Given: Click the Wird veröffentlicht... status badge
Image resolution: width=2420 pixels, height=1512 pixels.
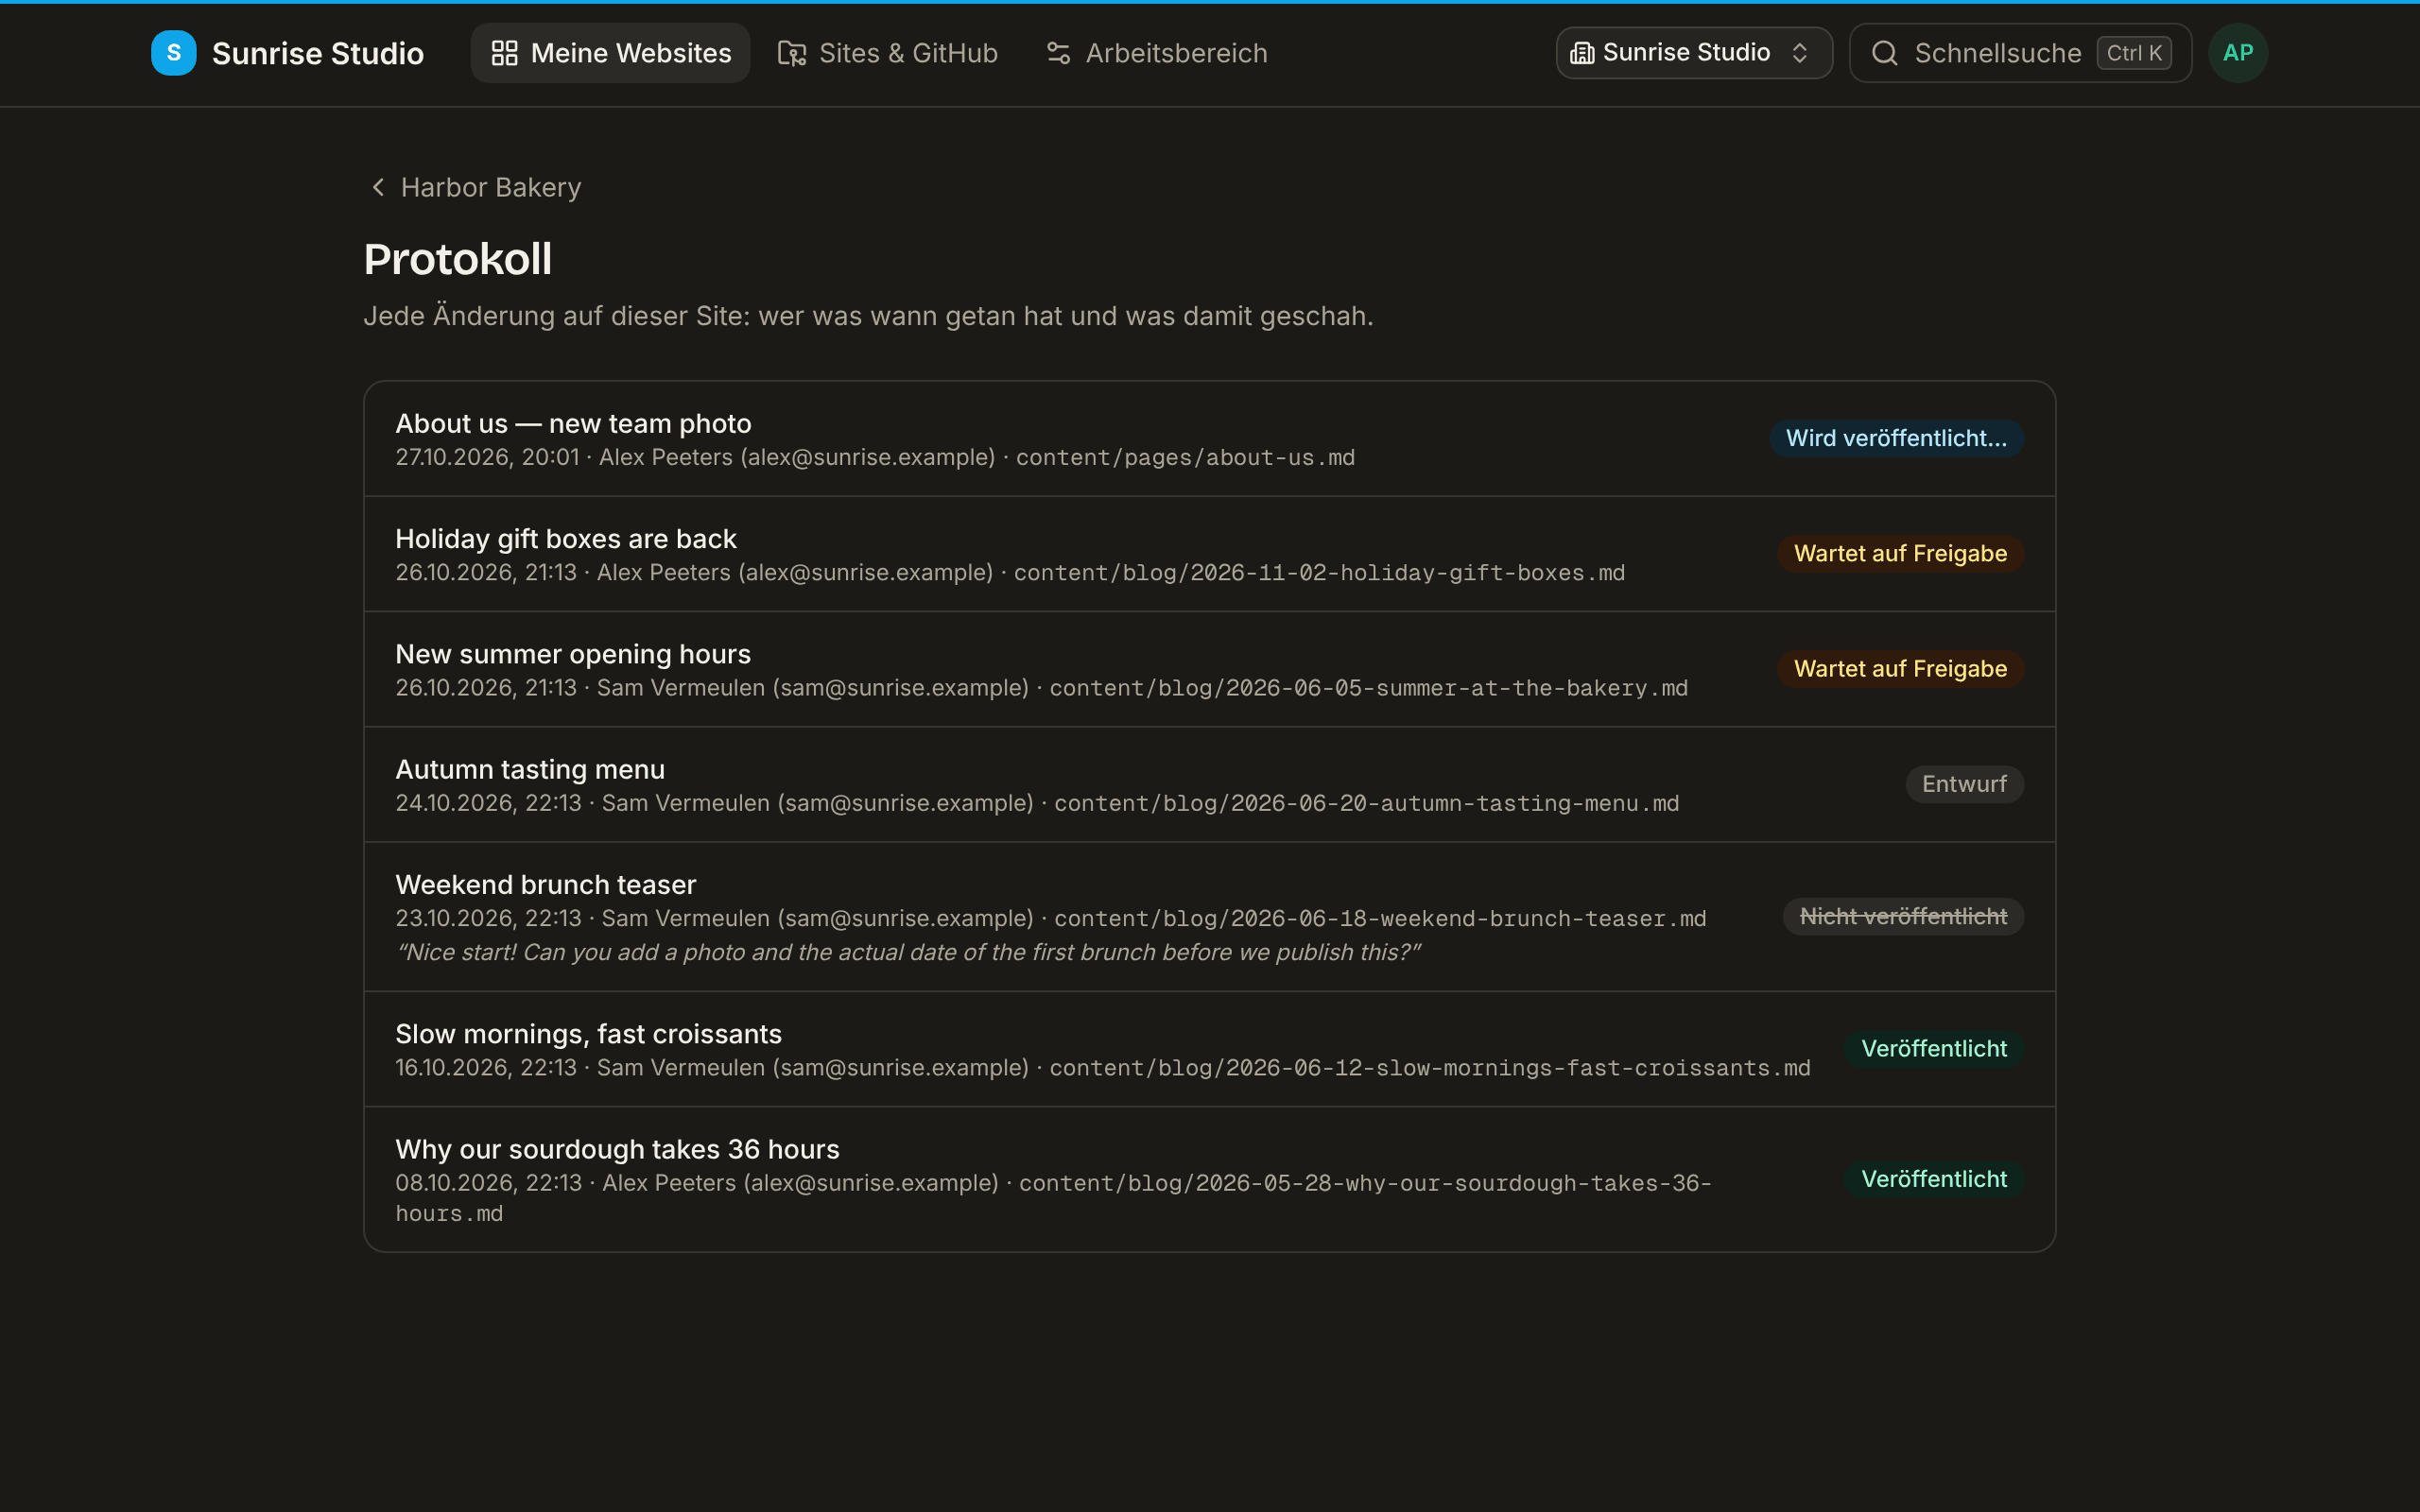Looking at the screenshot, I should click(x=1896, y=438).
